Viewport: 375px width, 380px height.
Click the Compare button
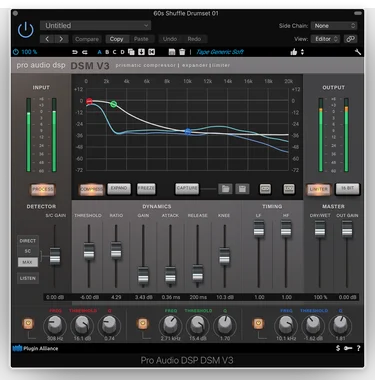coord(87,39)
